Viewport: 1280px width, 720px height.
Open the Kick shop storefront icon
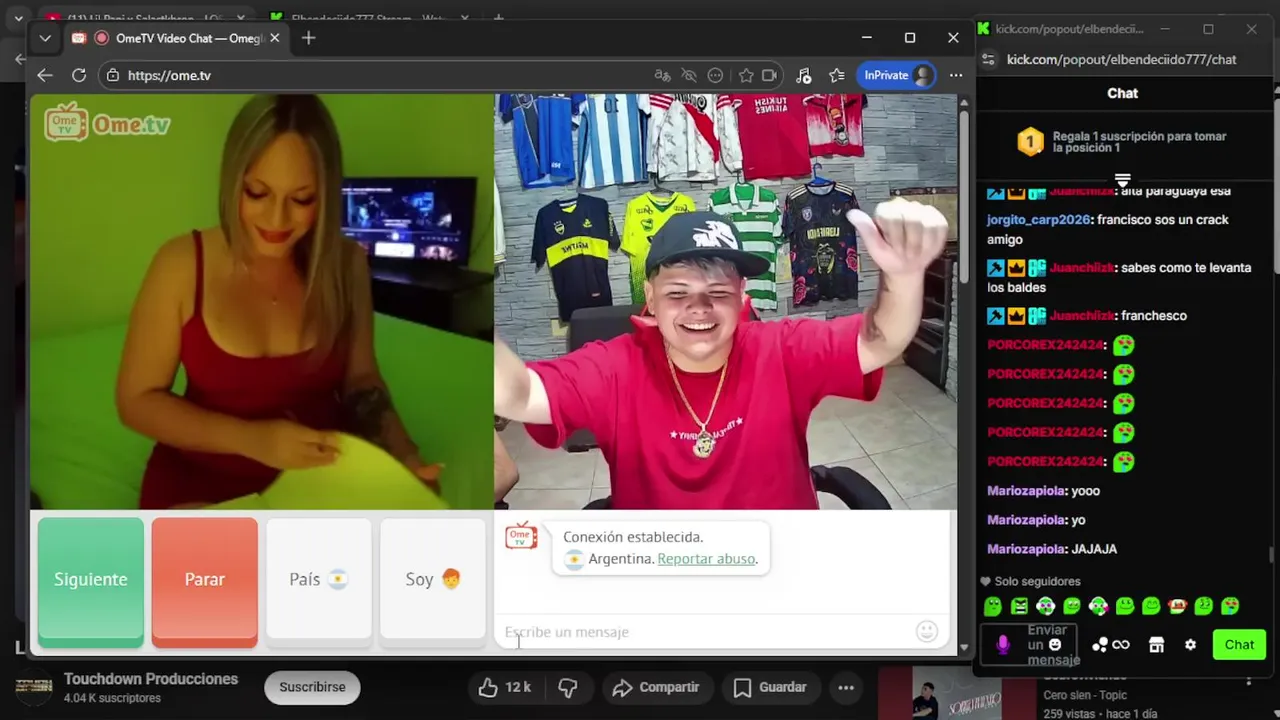point(1156,645)
